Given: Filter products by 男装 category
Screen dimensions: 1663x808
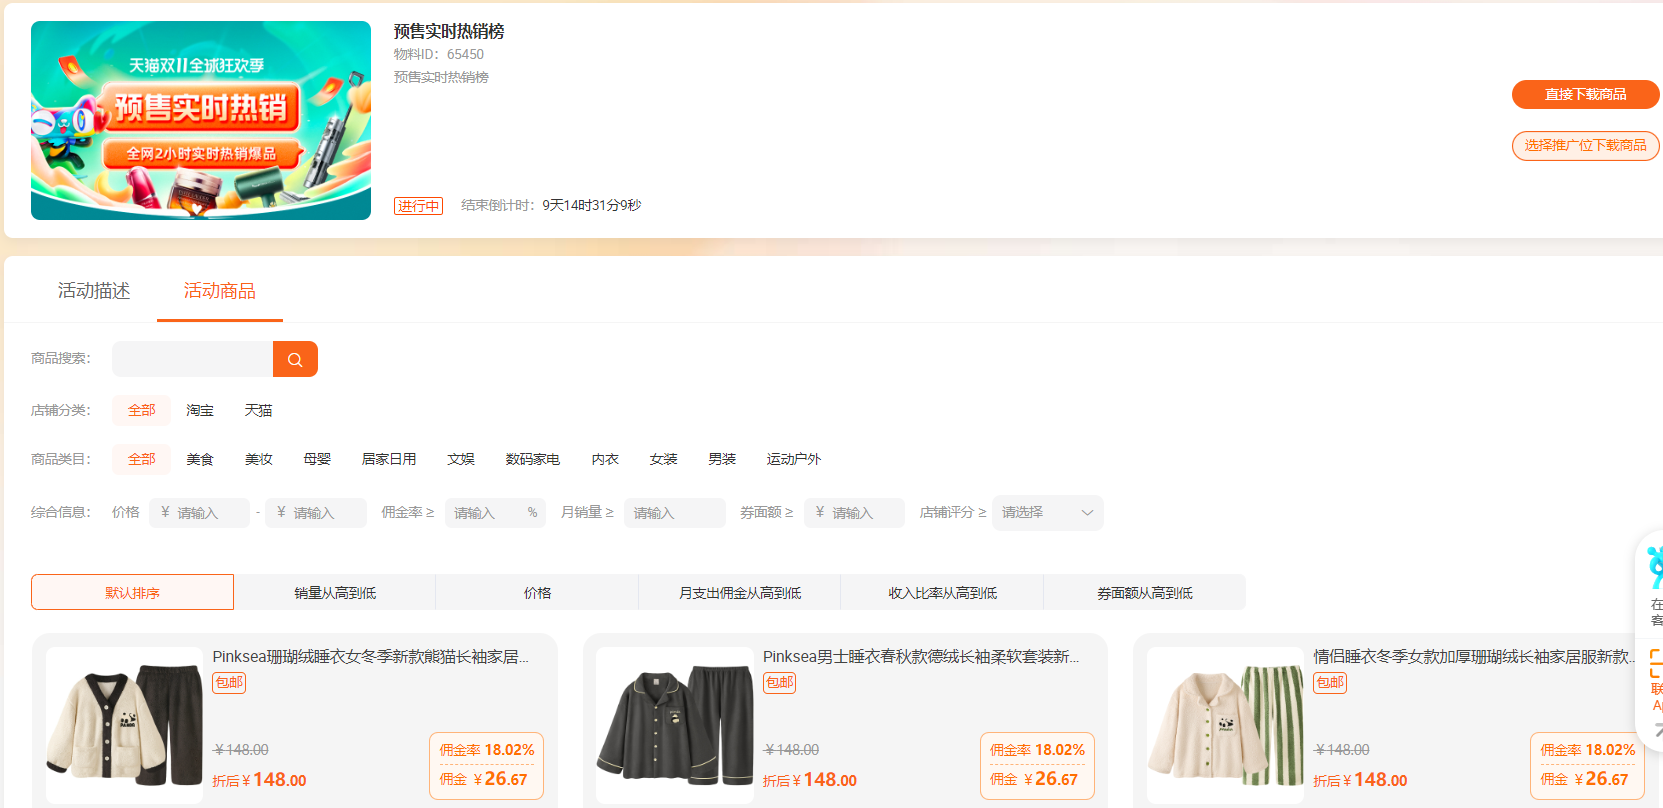Looking at the screenshot, I should 722,459.
